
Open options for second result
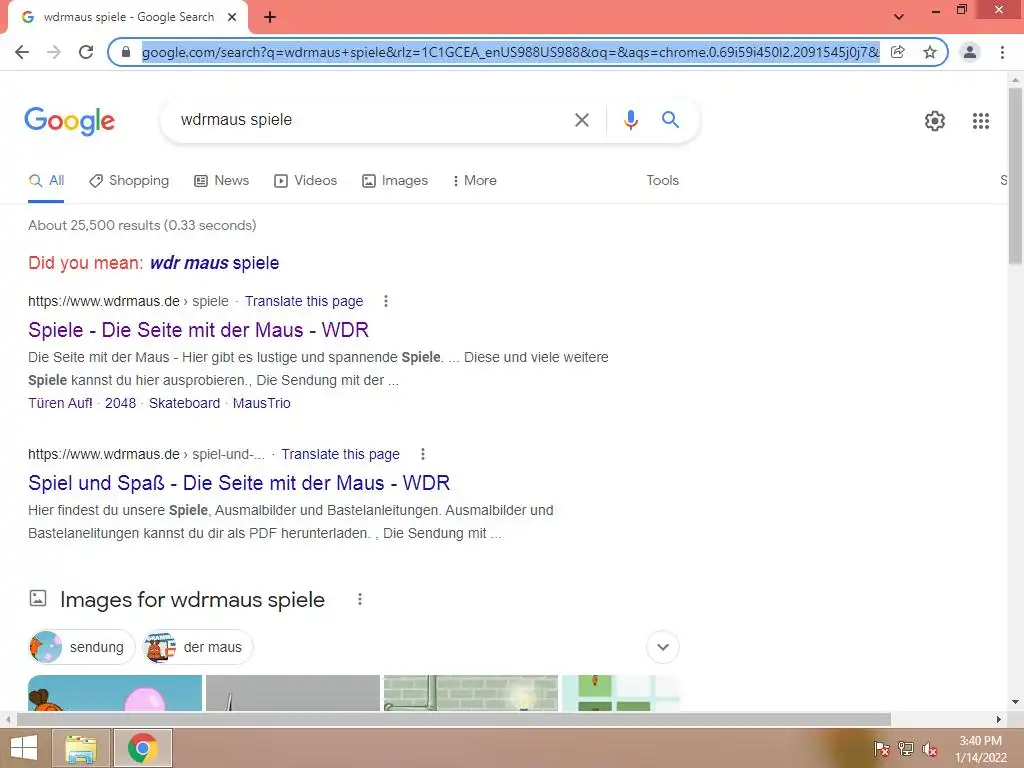coord(423,454)
